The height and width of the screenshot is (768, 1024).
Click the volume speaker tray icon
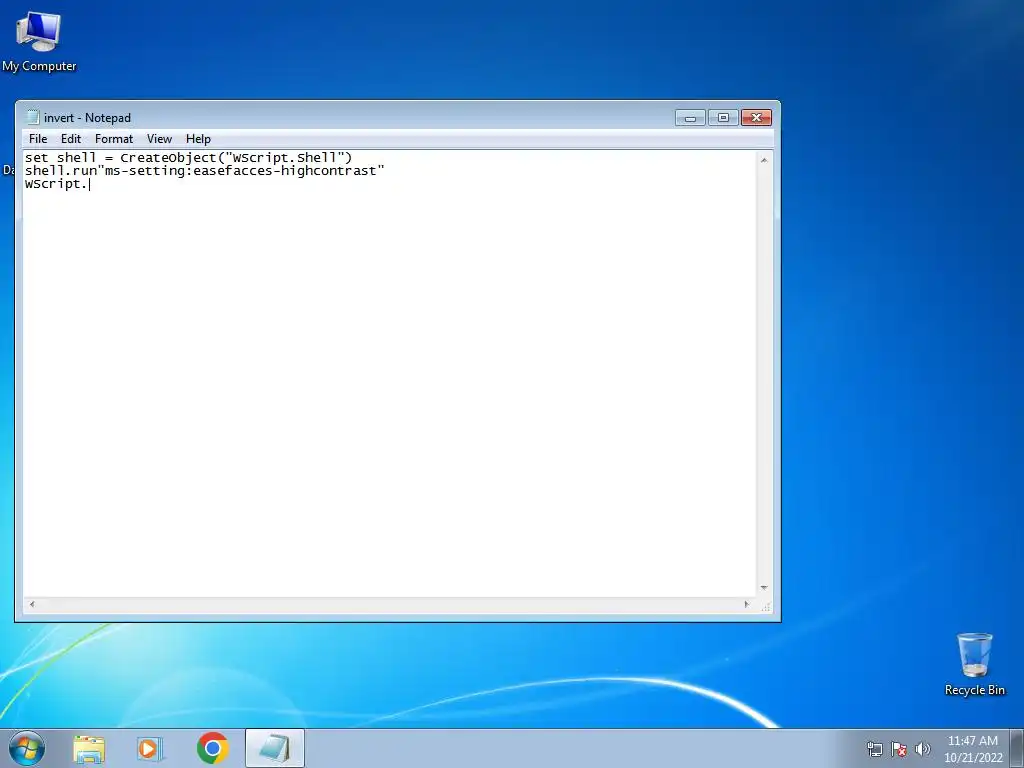point(923,749)
